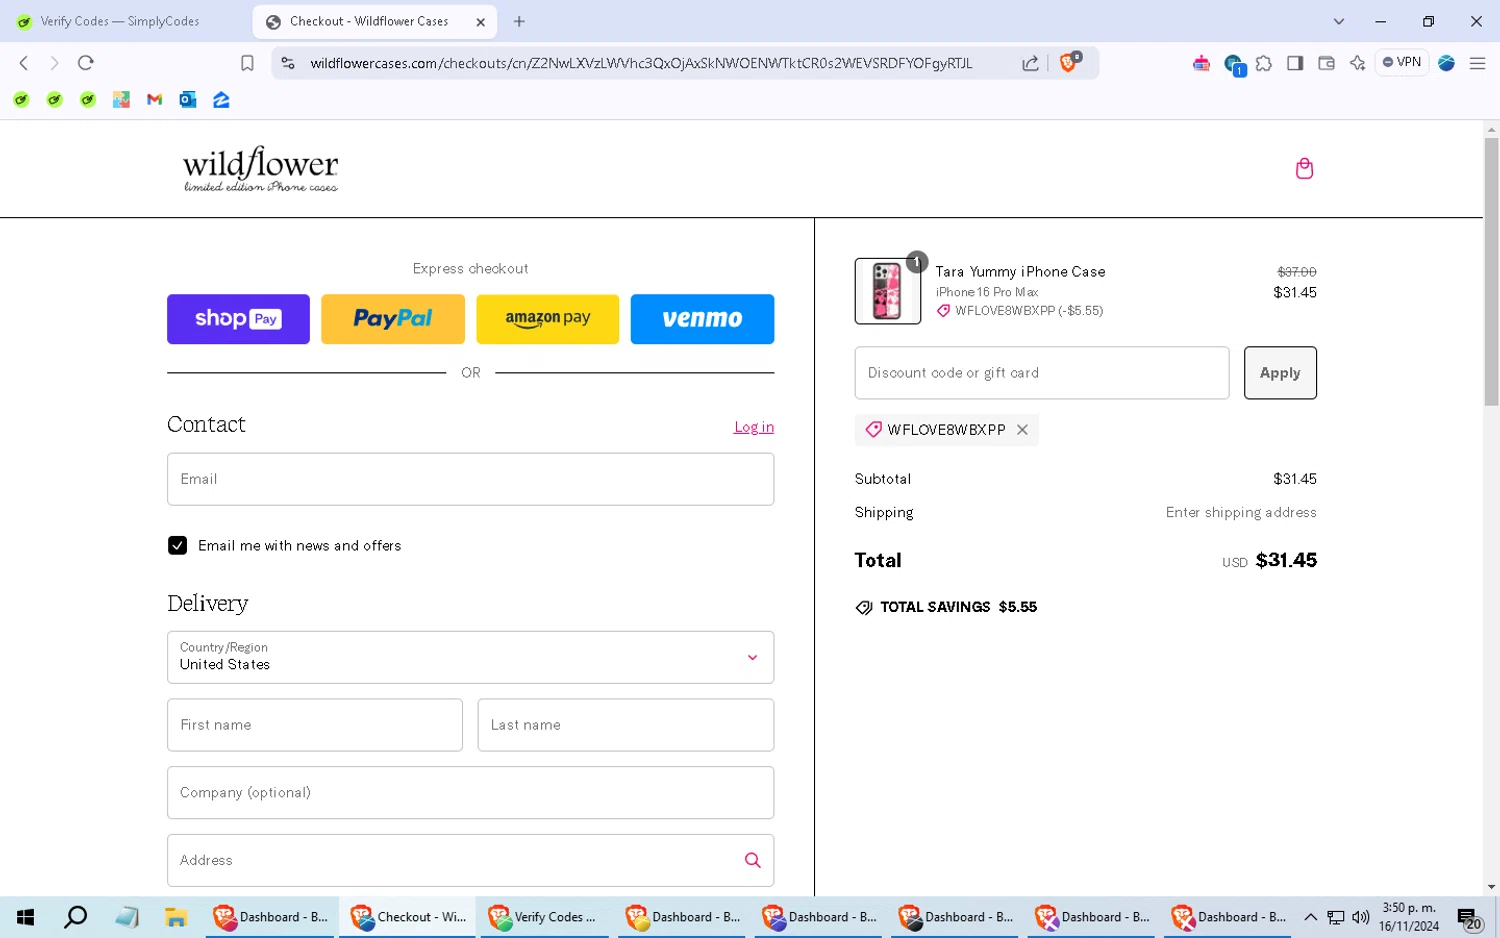Open the notification center icon

[1469, 918]
